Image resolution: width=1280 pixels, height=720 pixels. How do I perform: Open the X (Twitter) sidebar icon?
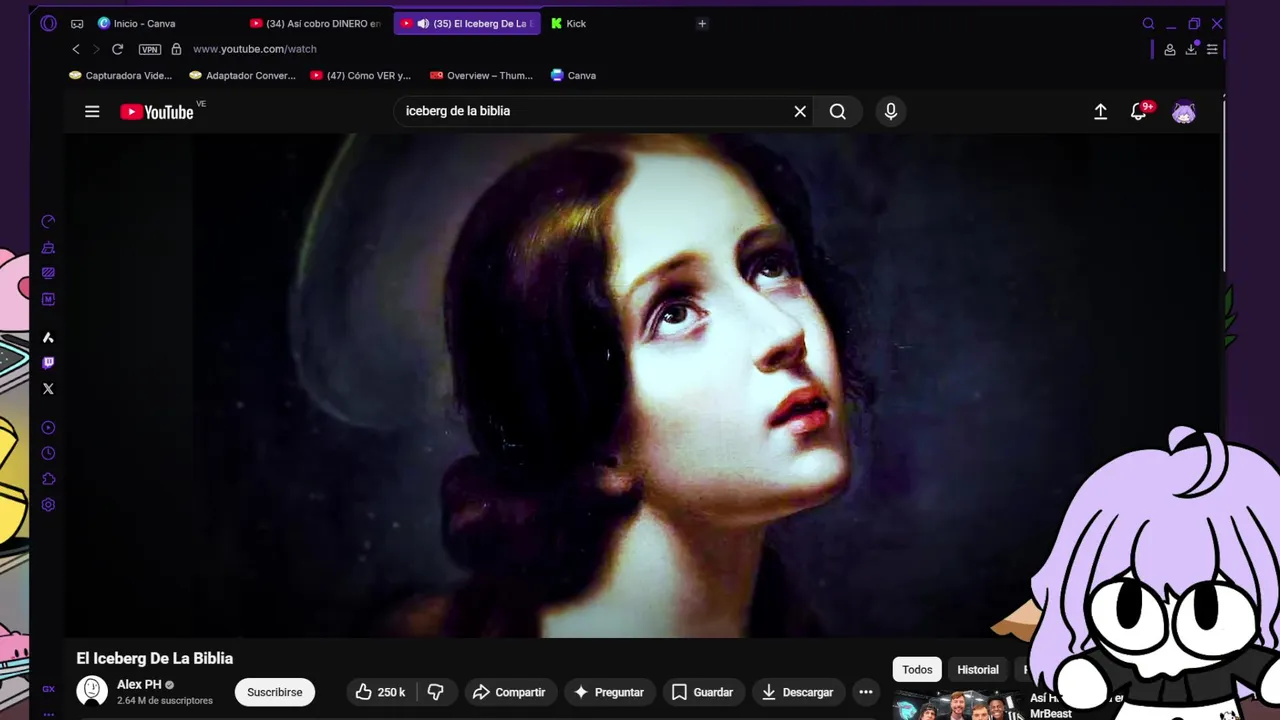[48, 389]
